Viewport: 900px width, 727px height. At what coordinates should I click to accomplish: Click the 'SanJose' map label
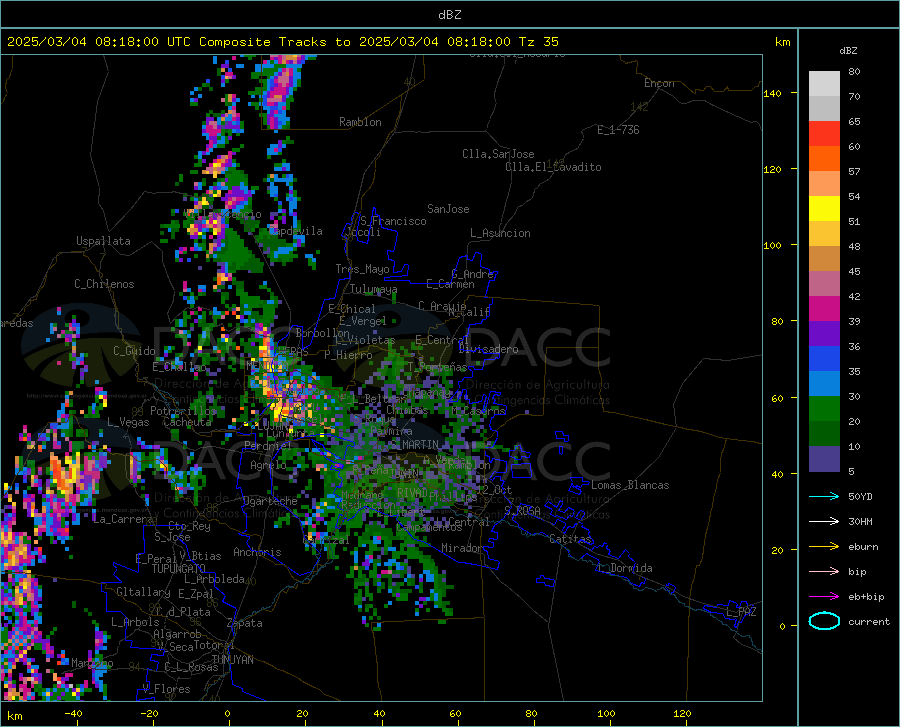(x=448, y=209)
